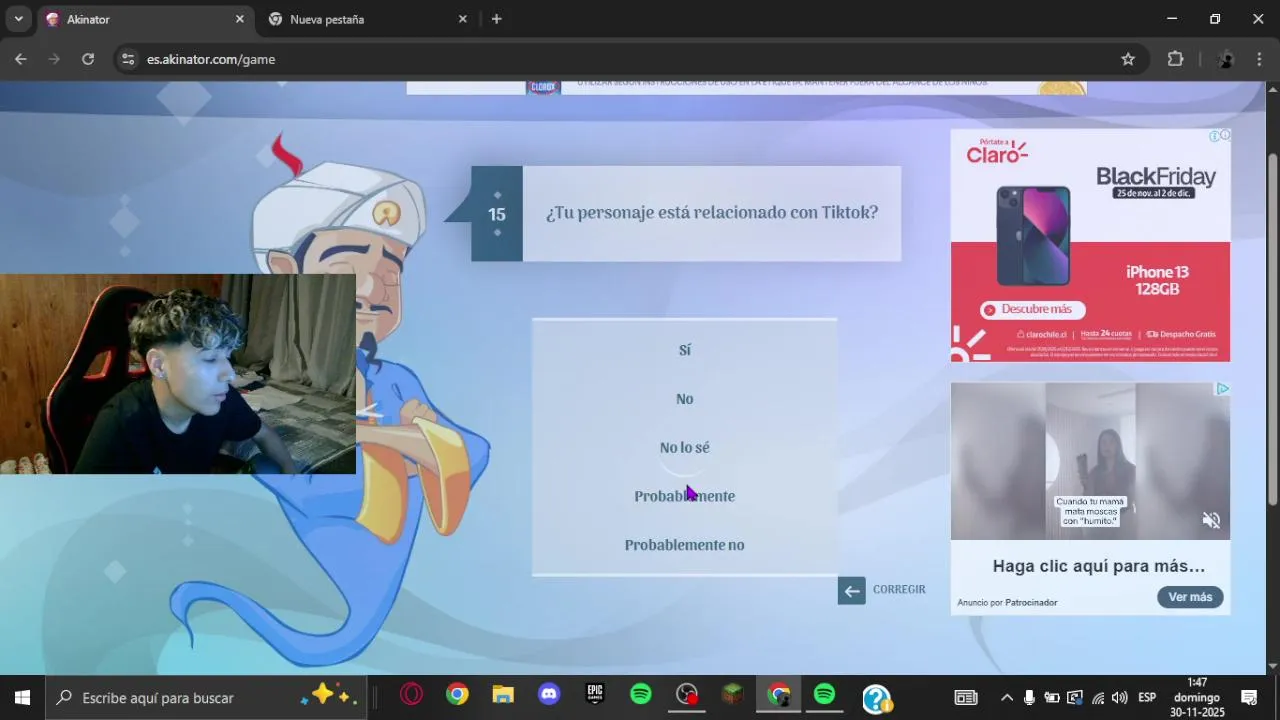
Task: Open active Chrome window in taskbar
Action: 779,695
